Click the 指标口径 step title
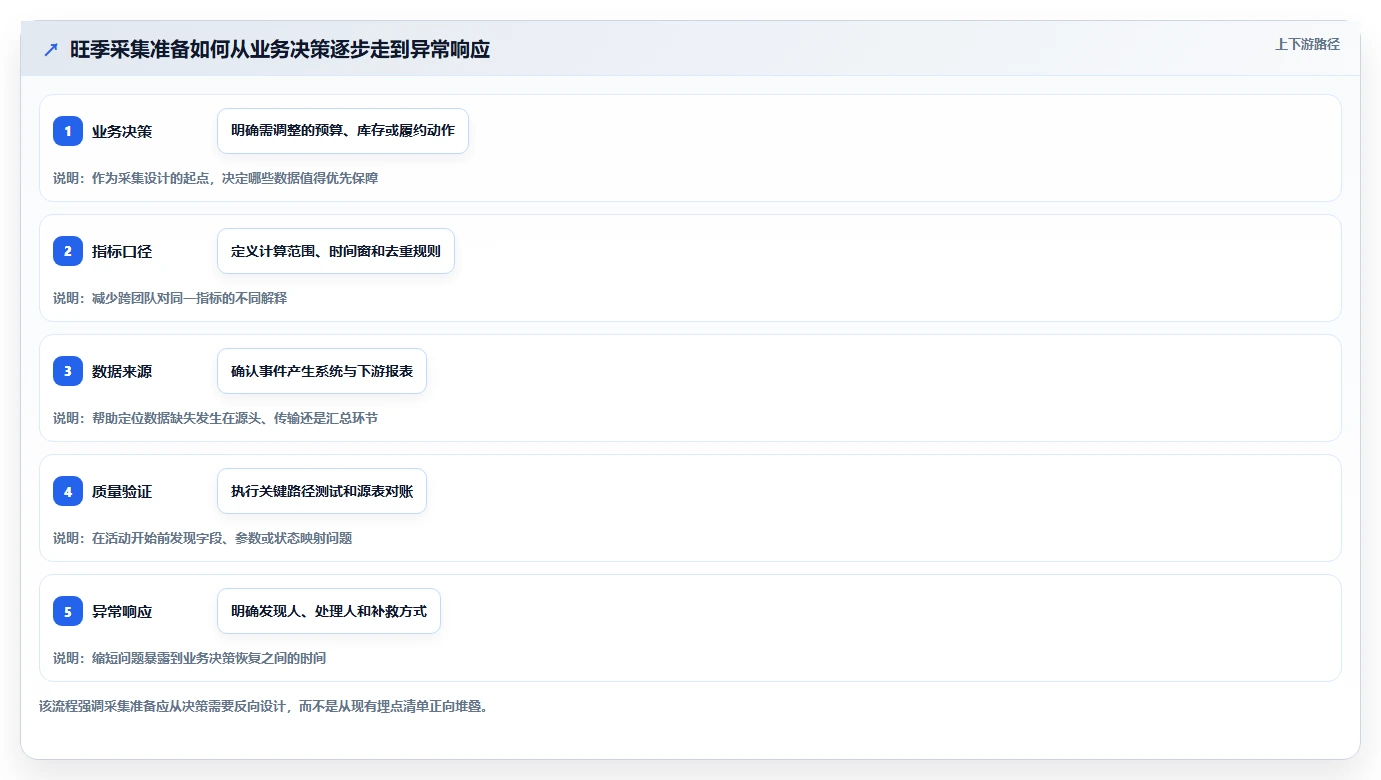Viewport: 1381px width, 780px height. [122, 251]
